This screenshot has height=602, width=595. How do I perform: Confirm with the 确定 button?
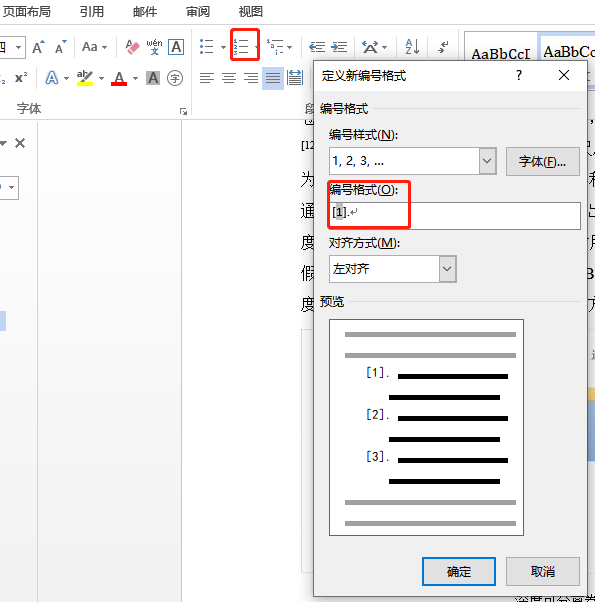coord(459,571)
